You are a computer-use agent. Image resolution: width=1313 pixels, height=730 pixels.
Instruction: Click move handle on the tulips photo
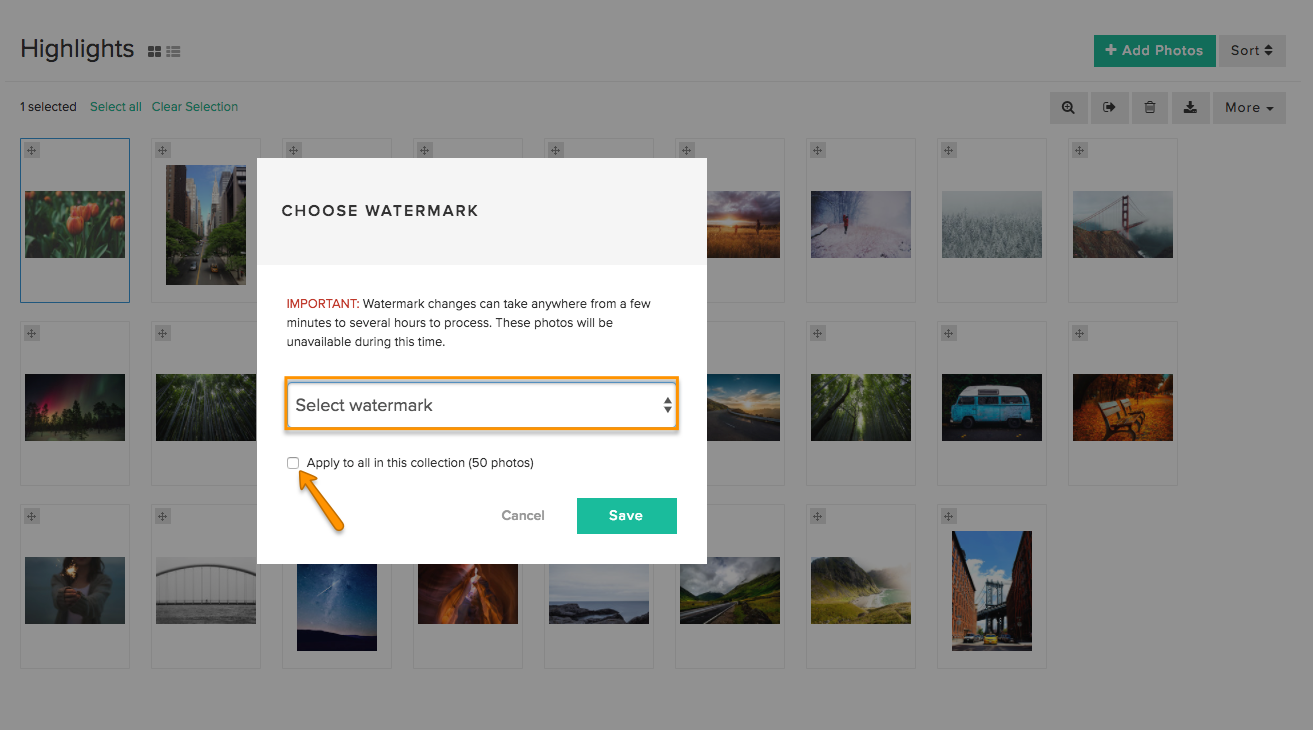pyautogui.click(x=31, y=150)
